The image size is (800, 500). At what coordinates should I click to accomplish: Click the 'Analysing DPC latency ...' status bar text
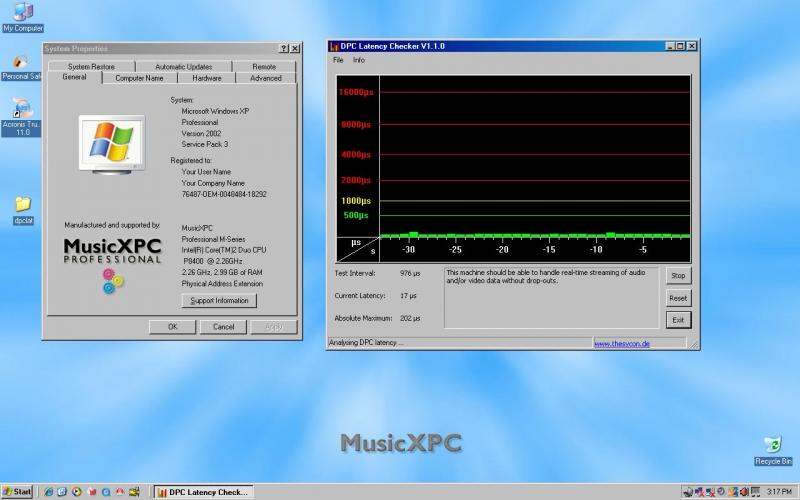pos(366,343)
